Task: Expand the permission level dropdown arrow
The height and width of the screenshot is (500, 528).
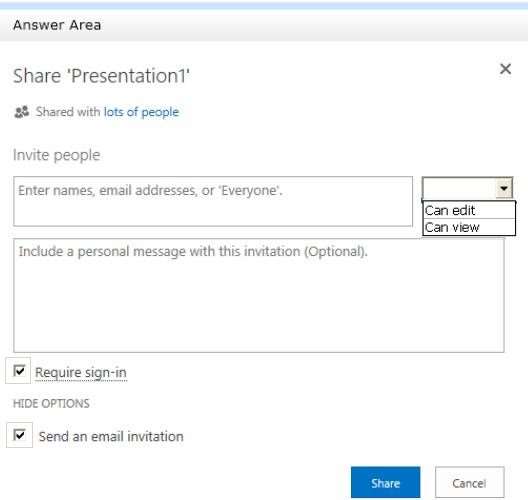Action: point(504,188)
